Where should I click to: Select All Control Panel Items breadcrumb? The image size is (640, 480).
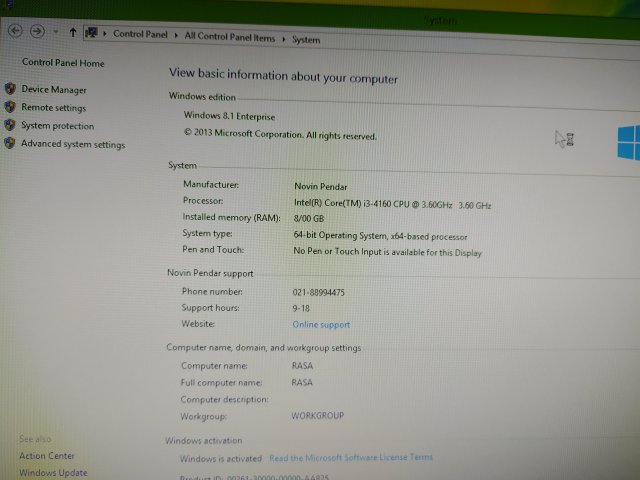click(x=231, y=37)
